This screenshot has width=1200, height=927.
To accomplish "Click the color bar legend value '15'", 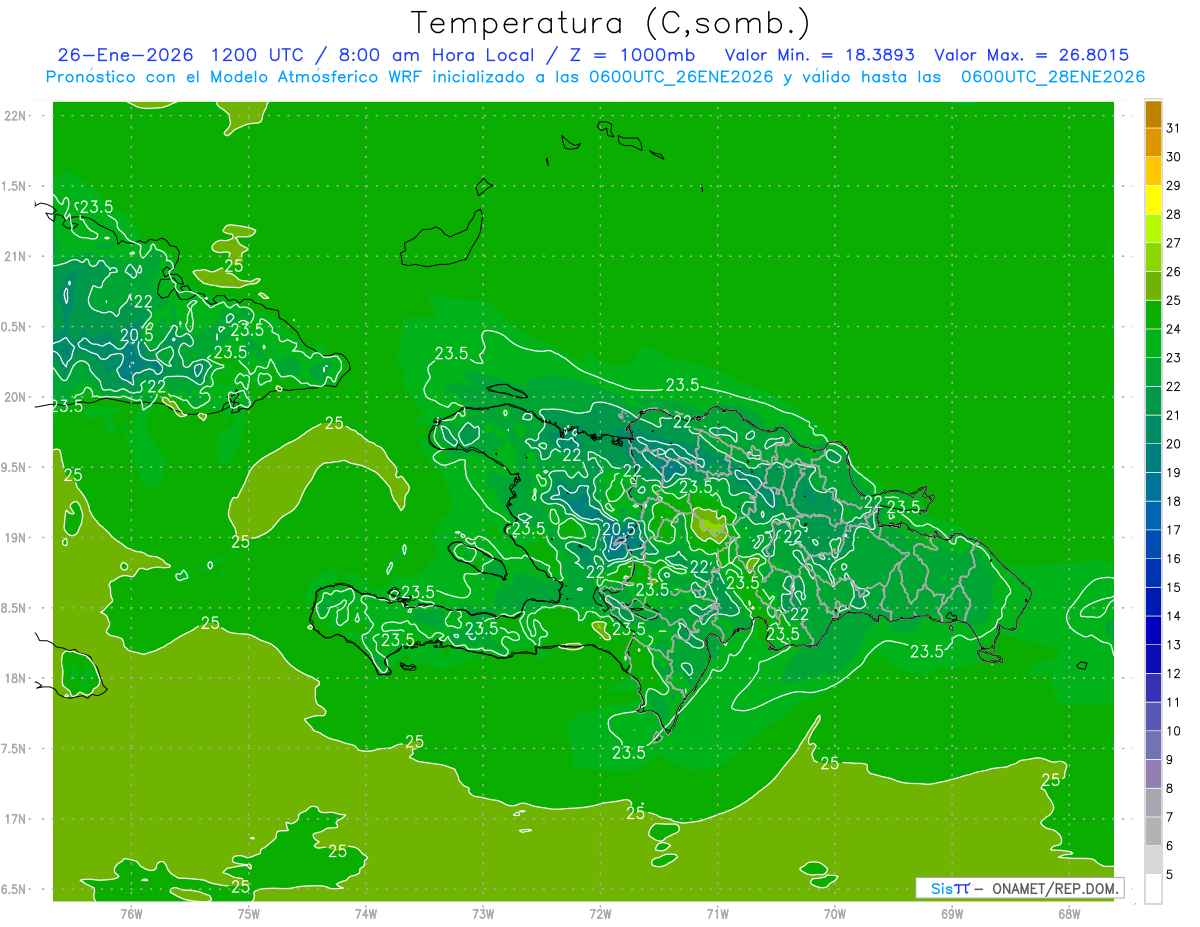I will coord(1173,587).
